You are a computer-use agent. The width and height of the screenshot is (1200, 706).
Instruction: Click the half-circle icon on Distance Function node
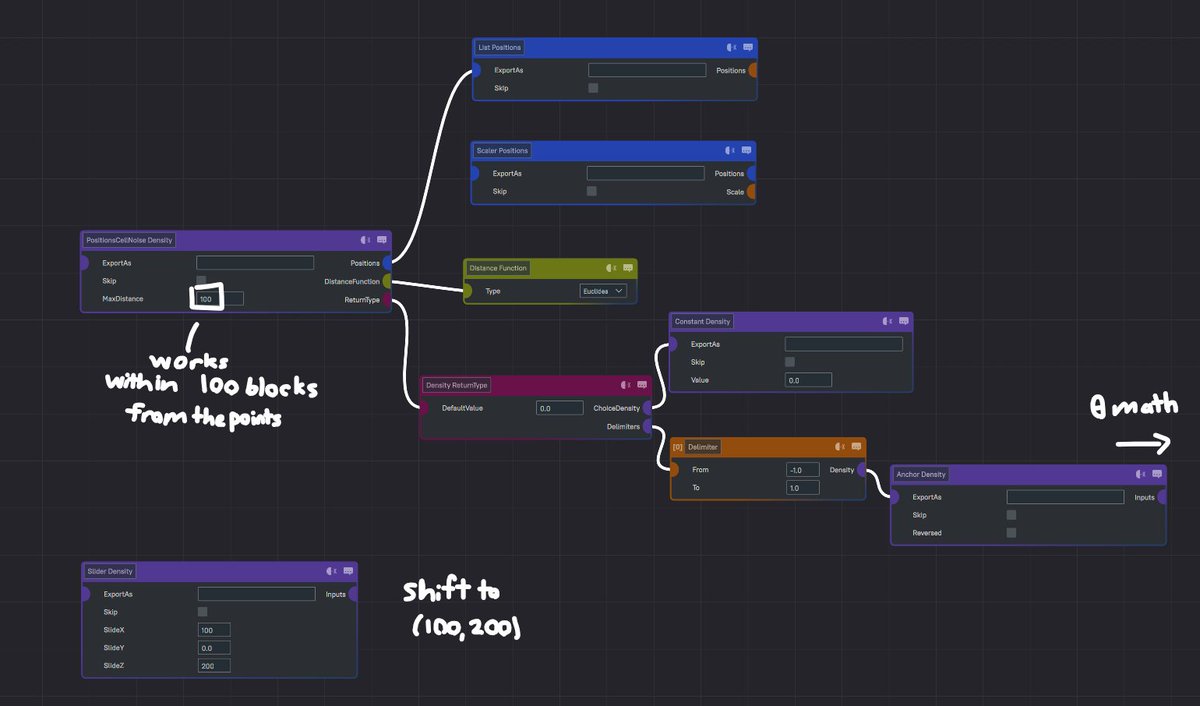tap(612, 268)
